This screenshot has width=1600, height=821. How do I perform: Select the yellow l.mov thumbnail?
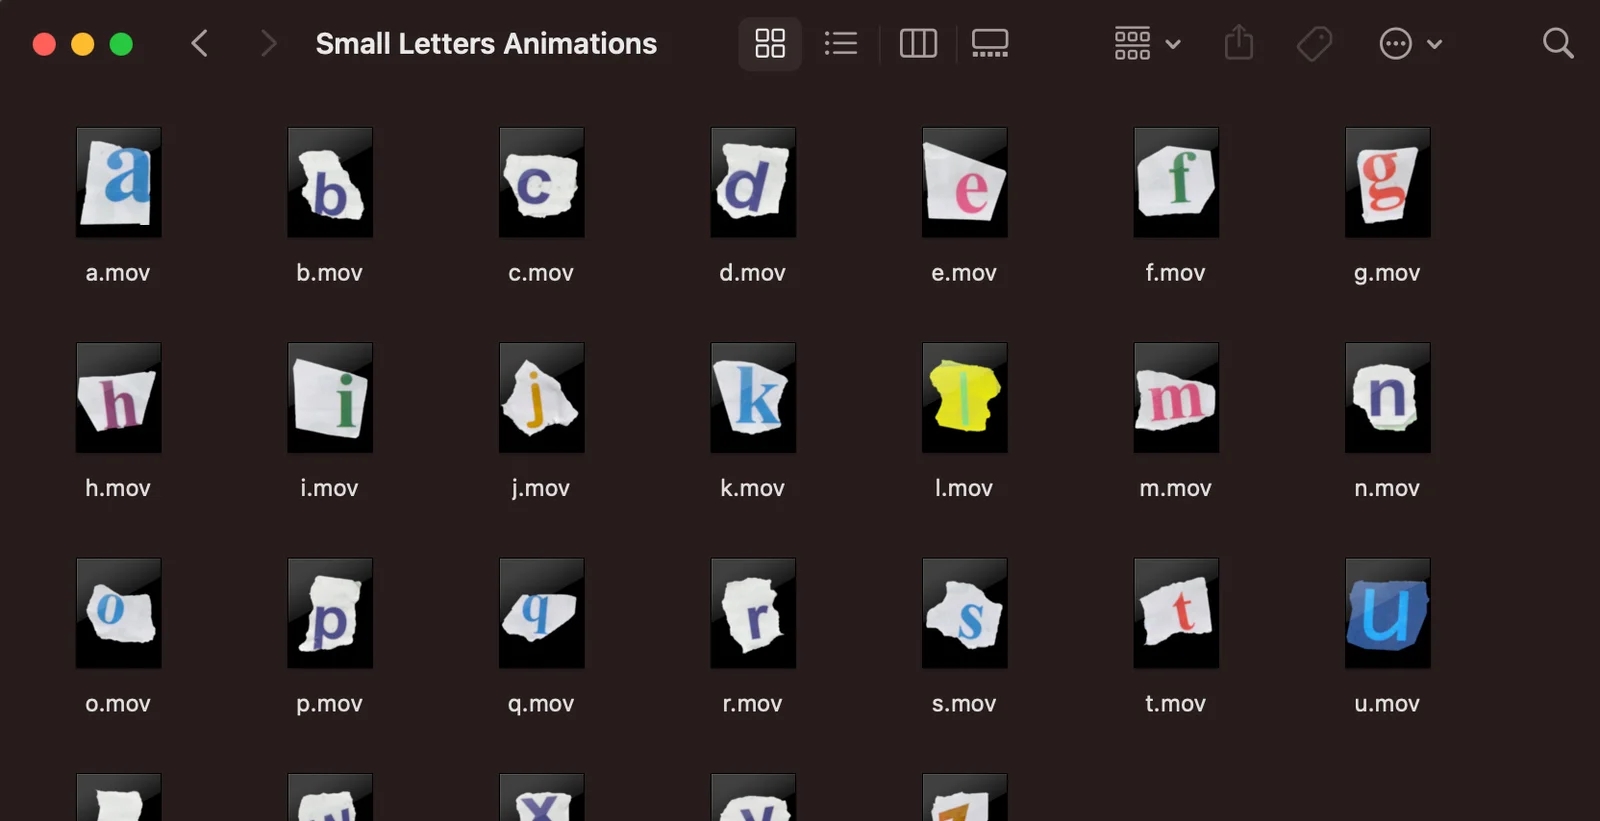click(964, 398)
